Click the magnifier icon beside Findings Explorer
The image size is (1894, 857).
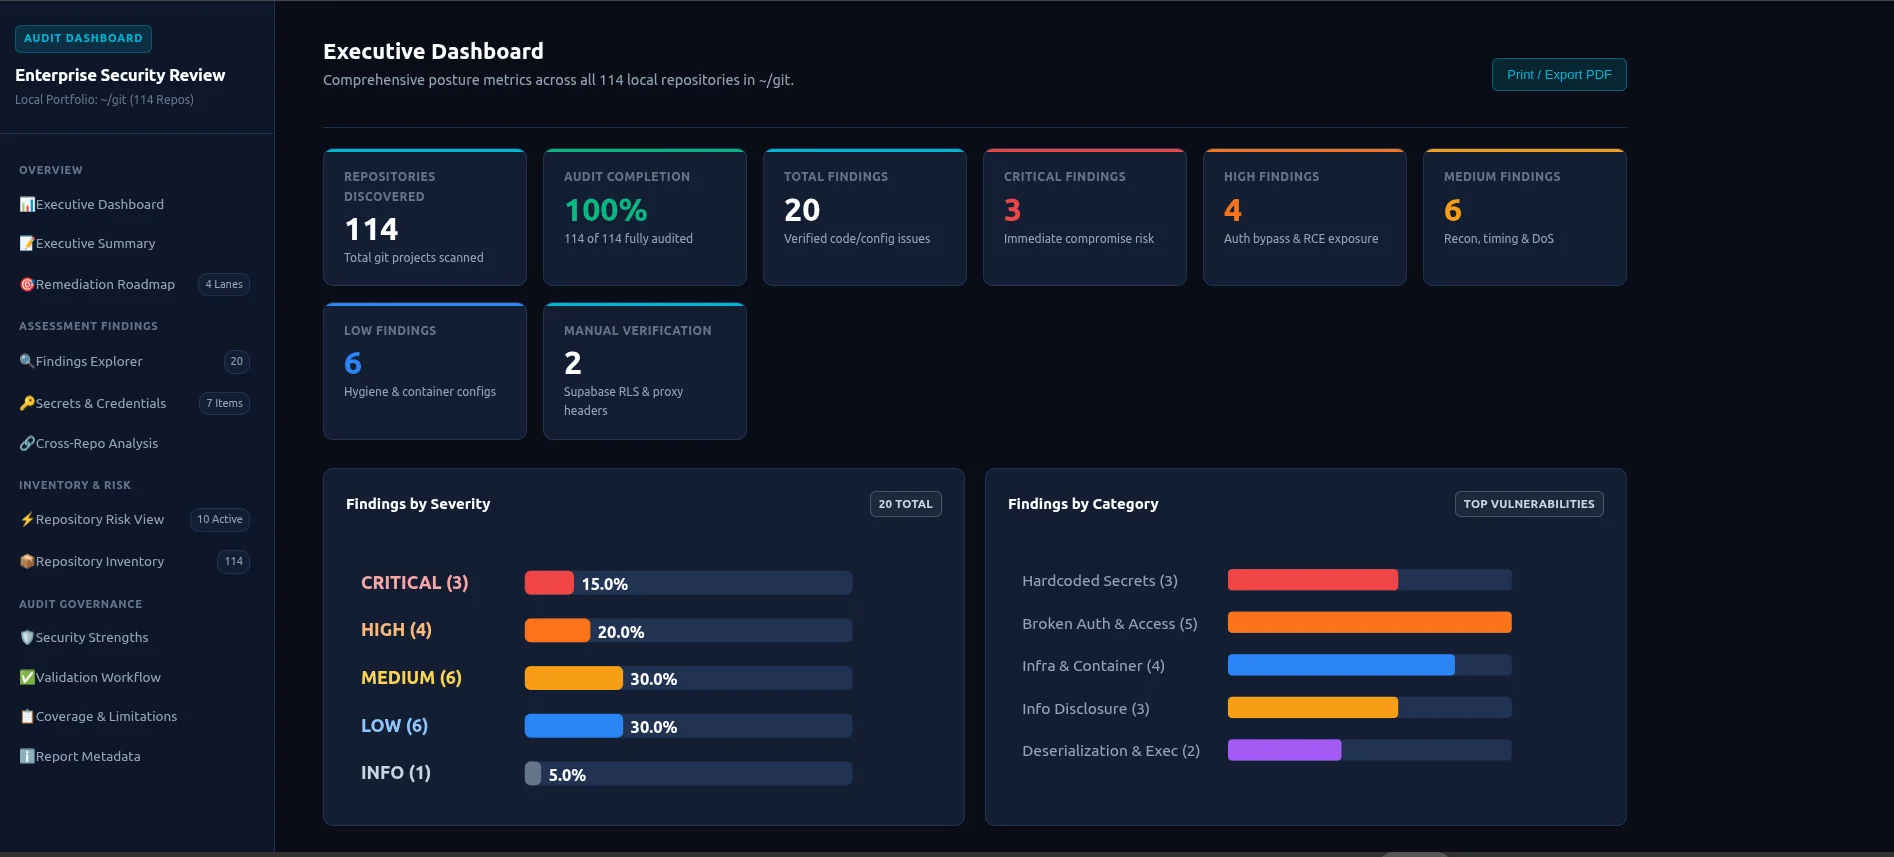click(27, 361)
